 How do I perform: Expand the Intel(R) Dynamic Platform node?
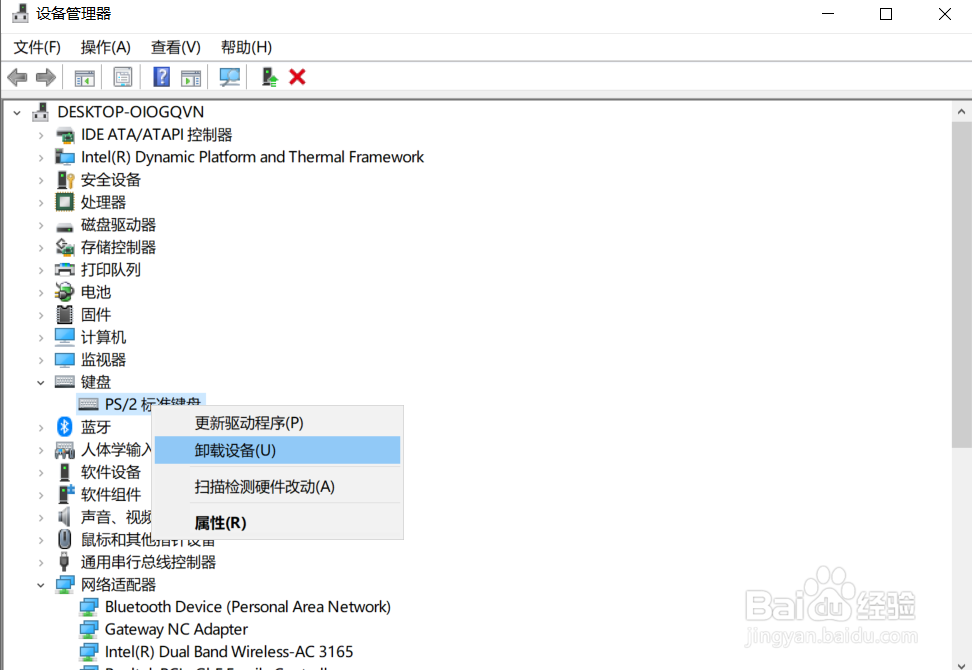pos(41,158)
